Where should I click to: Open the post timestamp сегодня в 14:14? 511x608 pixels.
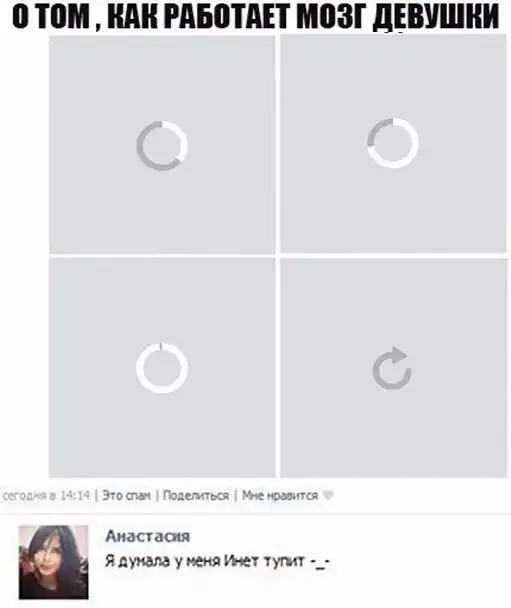(x=46, y=495)
